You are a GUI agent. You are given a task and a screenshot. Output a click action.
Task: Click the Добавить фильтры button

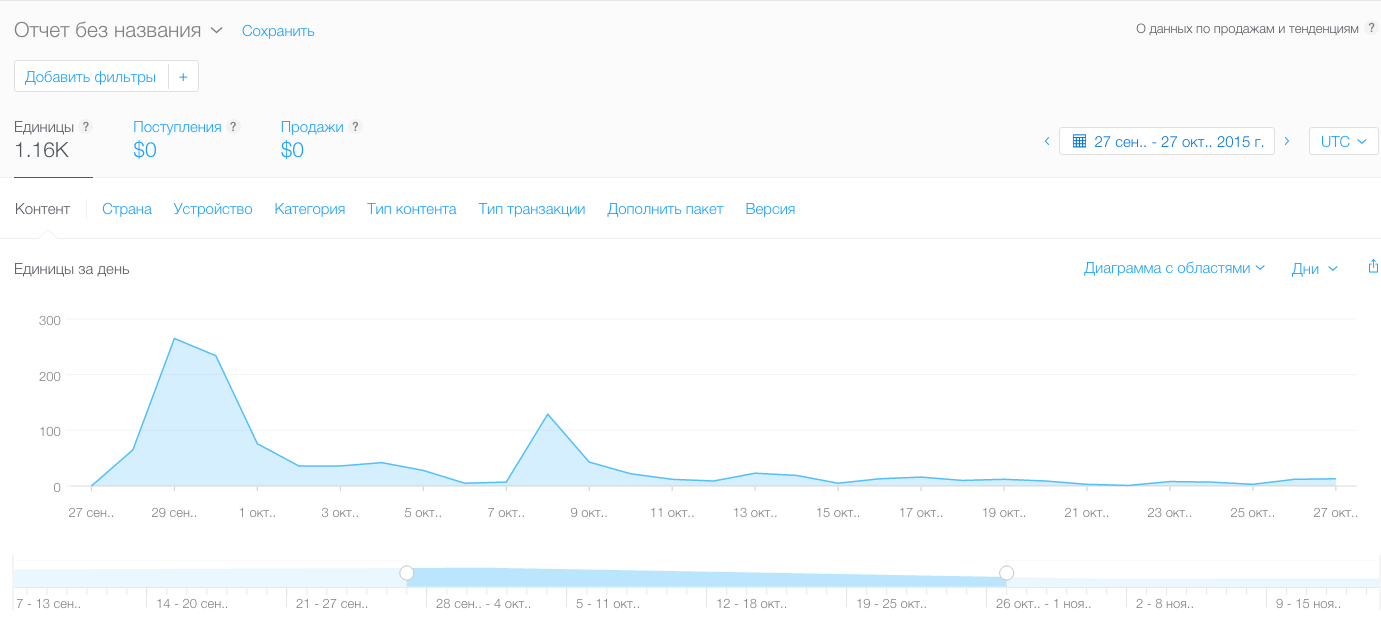coord(91,77)
